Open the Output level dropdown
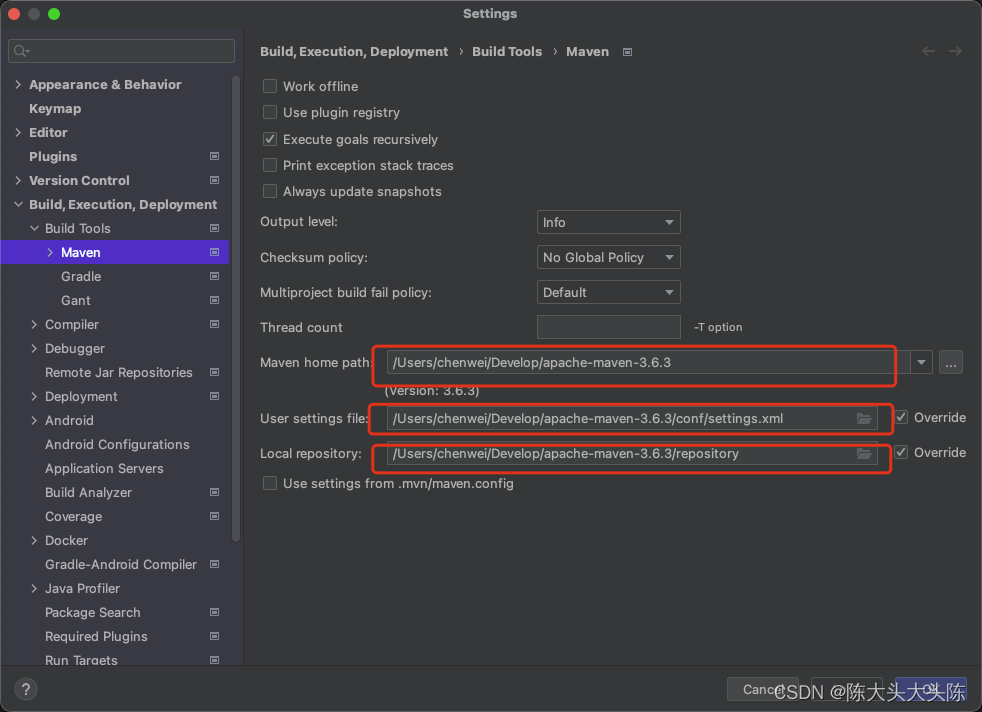The width and height of the screenshot is (982, 712). 609,222
